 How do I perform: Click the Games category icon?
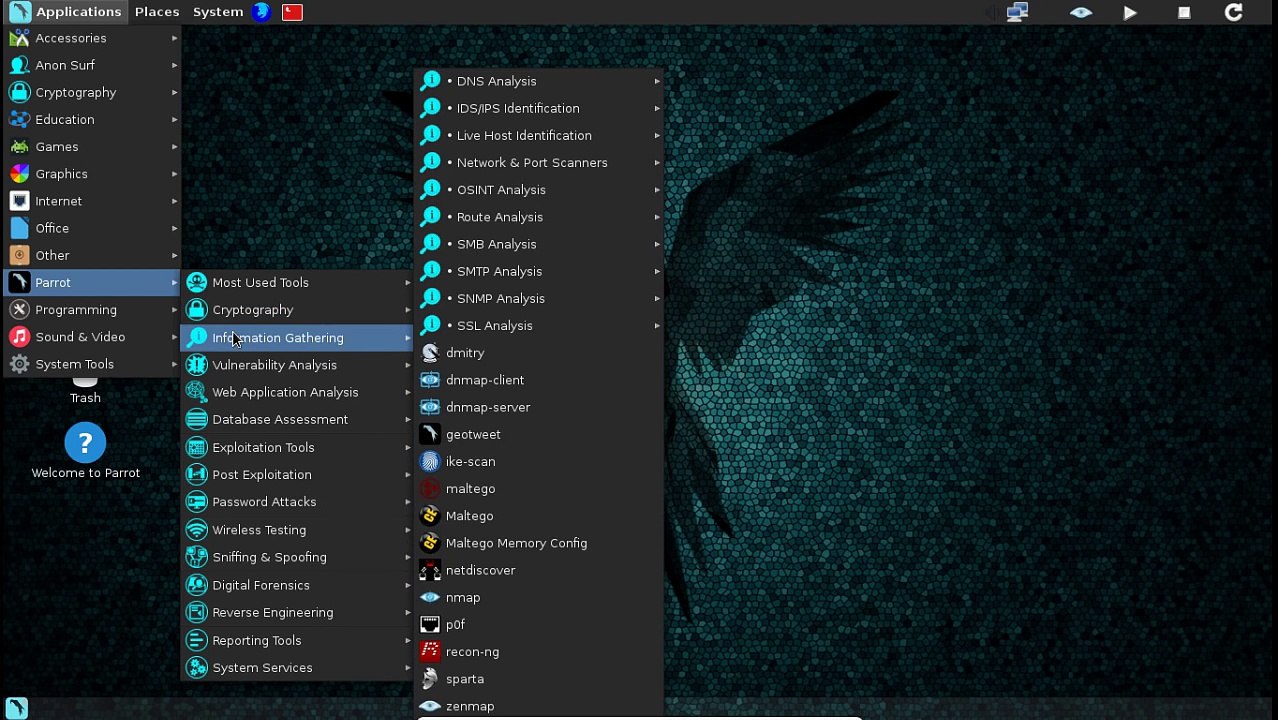pos(19,146)
